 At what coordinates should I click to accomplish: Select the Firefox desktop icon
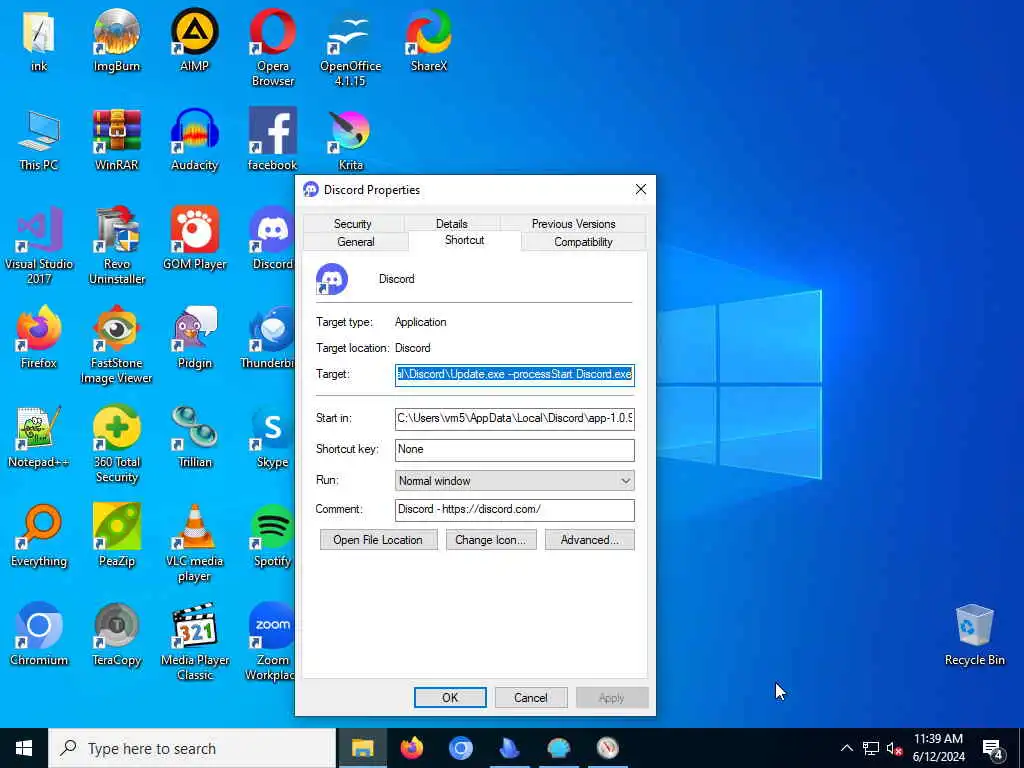click(x=39, y=337)
